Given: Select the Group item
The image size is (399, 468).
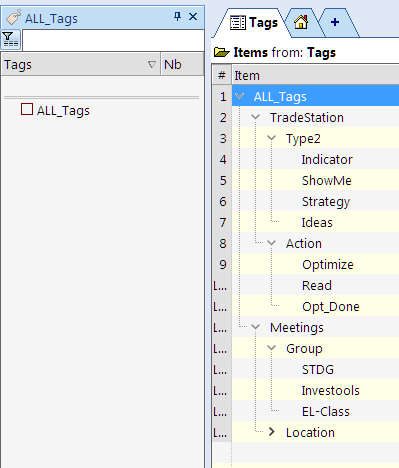Looking at the screenshot, I should point(304,349).
